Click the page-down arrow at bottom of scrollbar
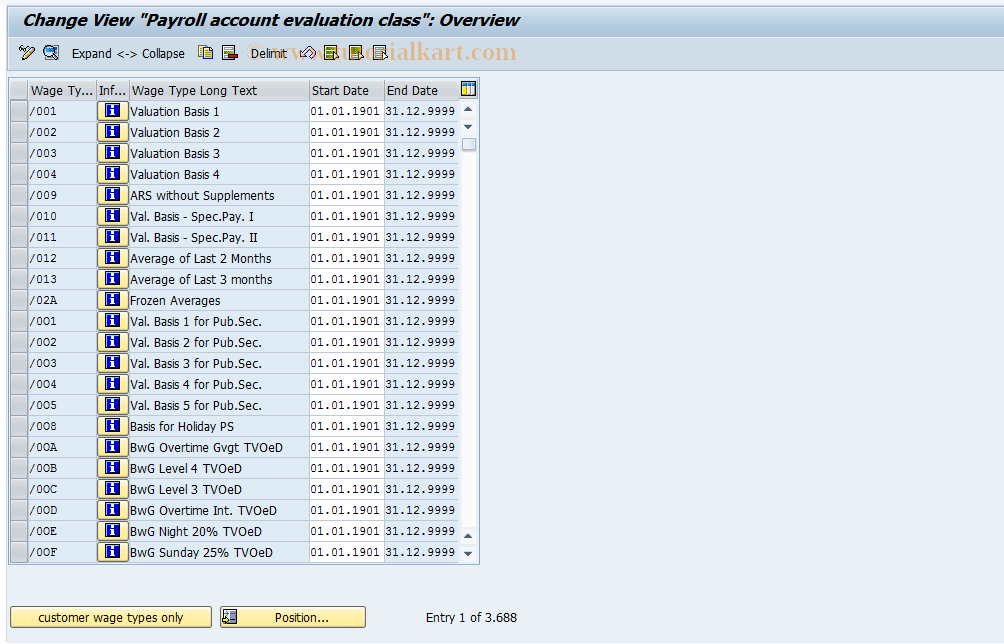This screenshot has height=644, width=1004. 468,553
